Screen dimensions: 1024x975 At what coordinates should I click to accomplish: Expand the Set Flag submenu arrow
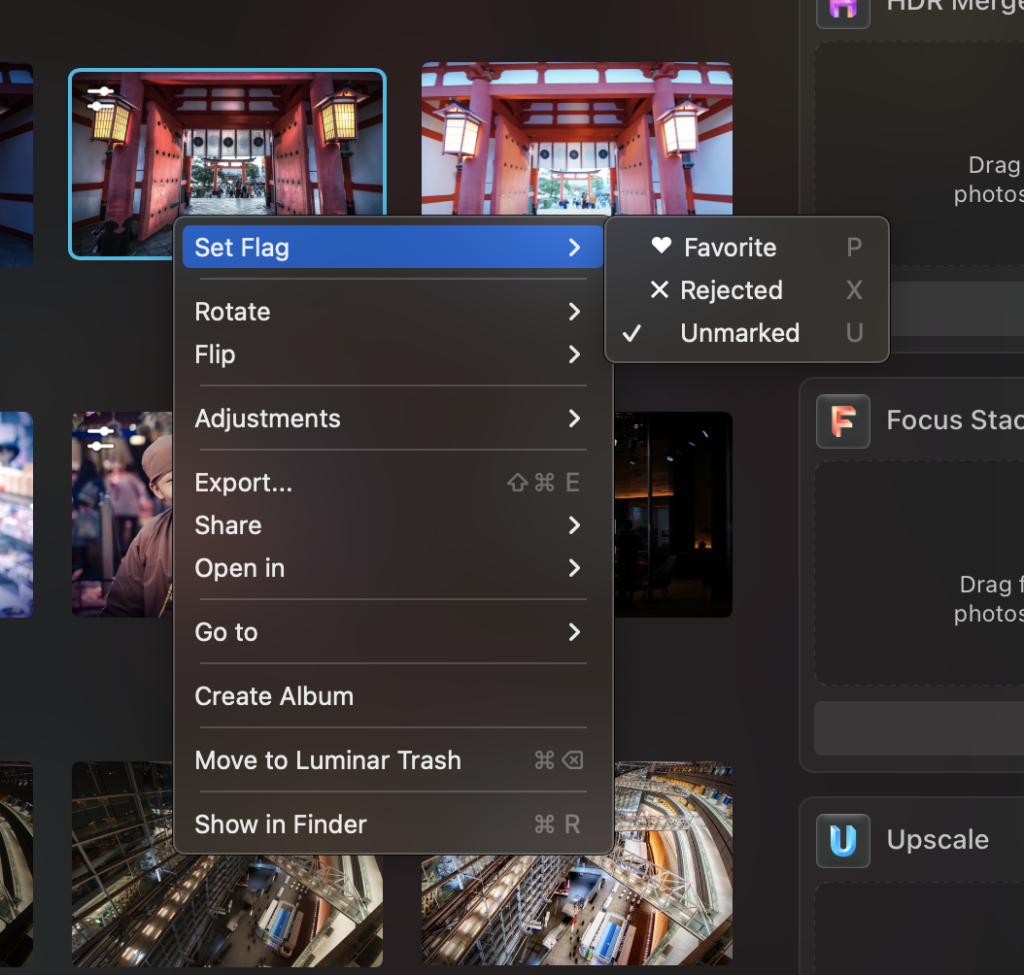pos(574,248)
